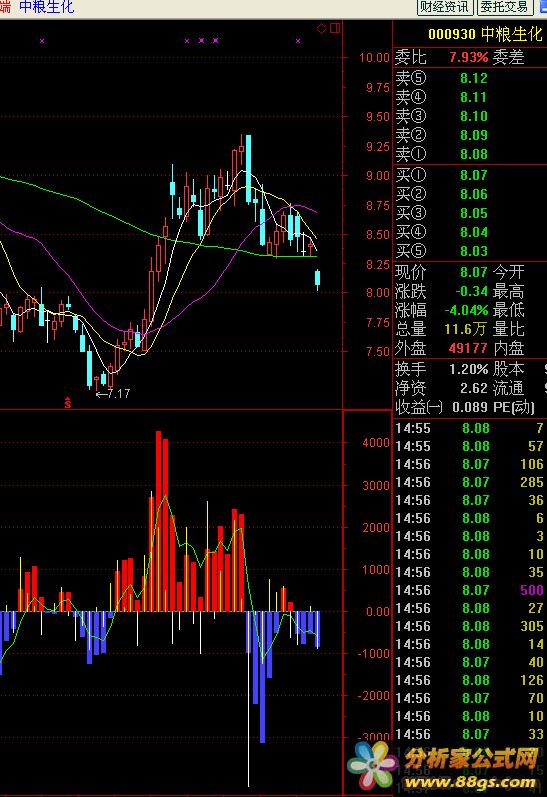This screenshot has height=797, width=547.
Task: Select the 买④ price 8.04
Action: (474, 232)
